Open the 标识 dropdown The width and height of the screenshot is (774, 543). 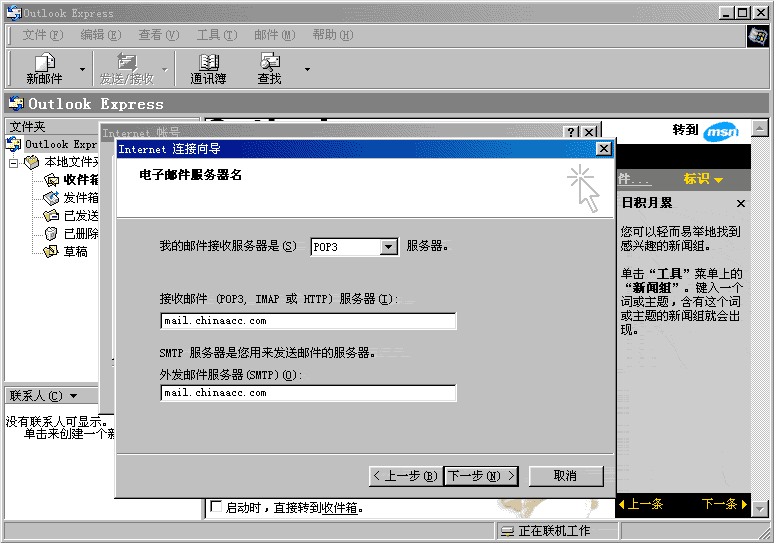(x=703, y=179)
